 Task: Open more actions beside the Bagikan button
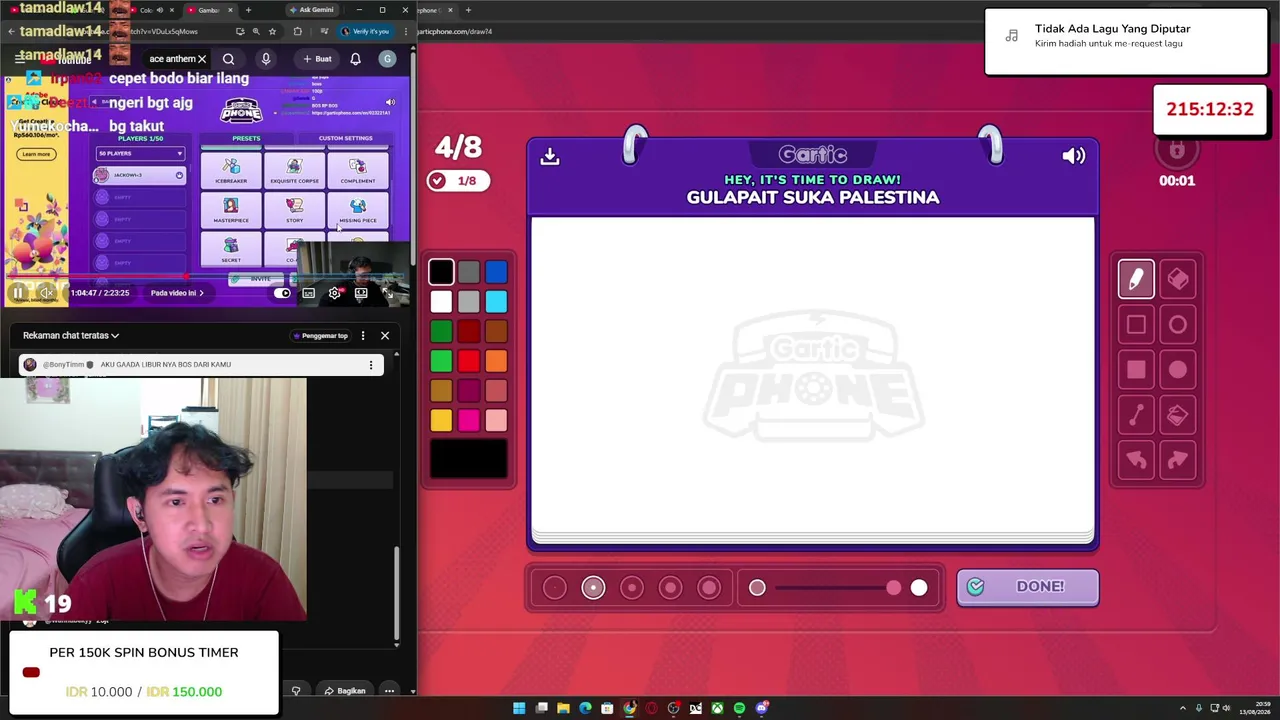tap(389, 691)
